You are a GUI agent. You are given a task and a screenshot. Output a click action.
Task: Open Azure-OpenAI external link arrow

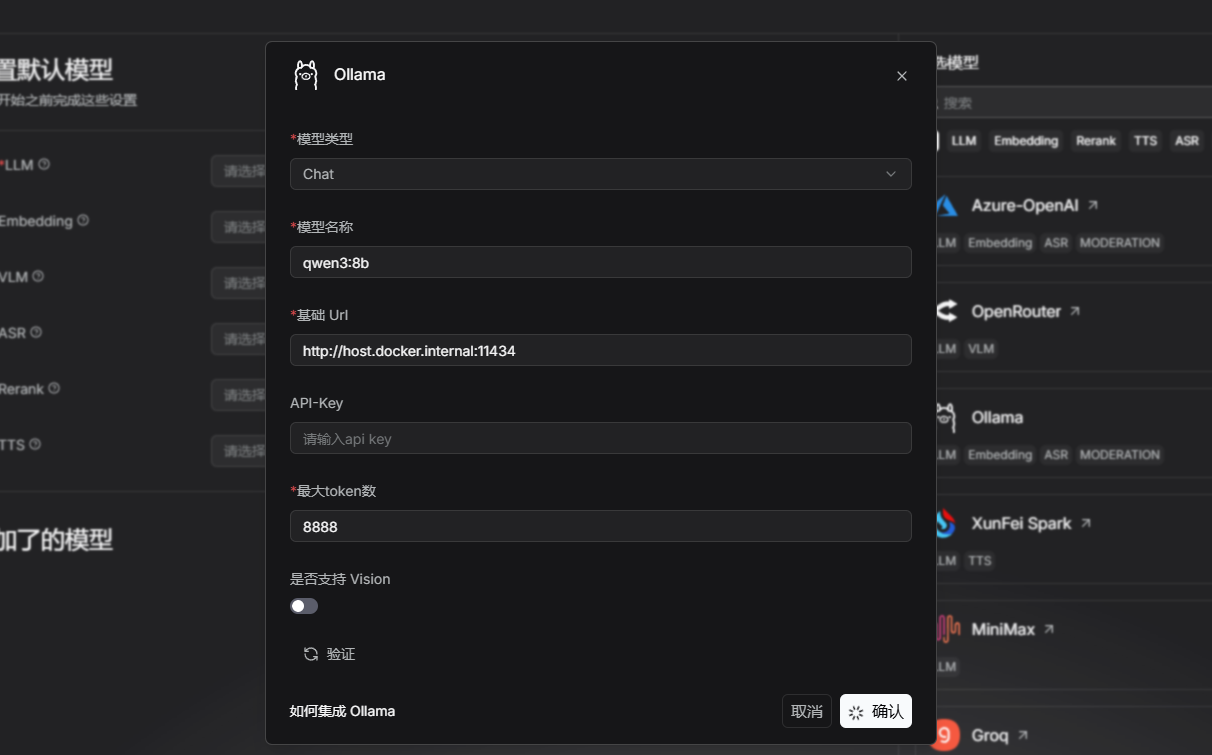click(x=1093, y=205)
